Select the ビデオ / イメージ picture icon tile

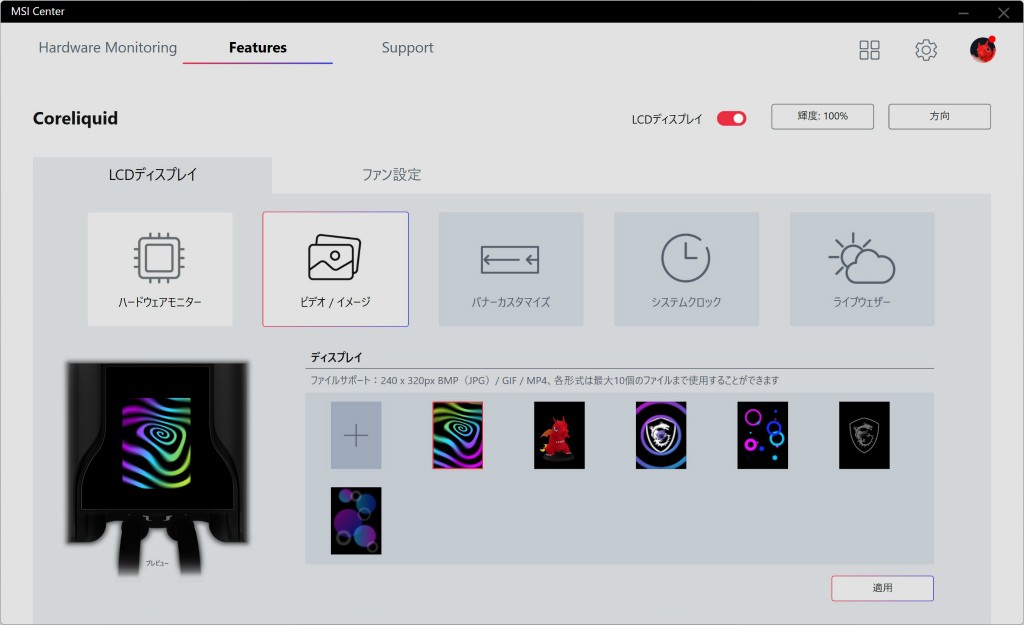tap(335, 269)
